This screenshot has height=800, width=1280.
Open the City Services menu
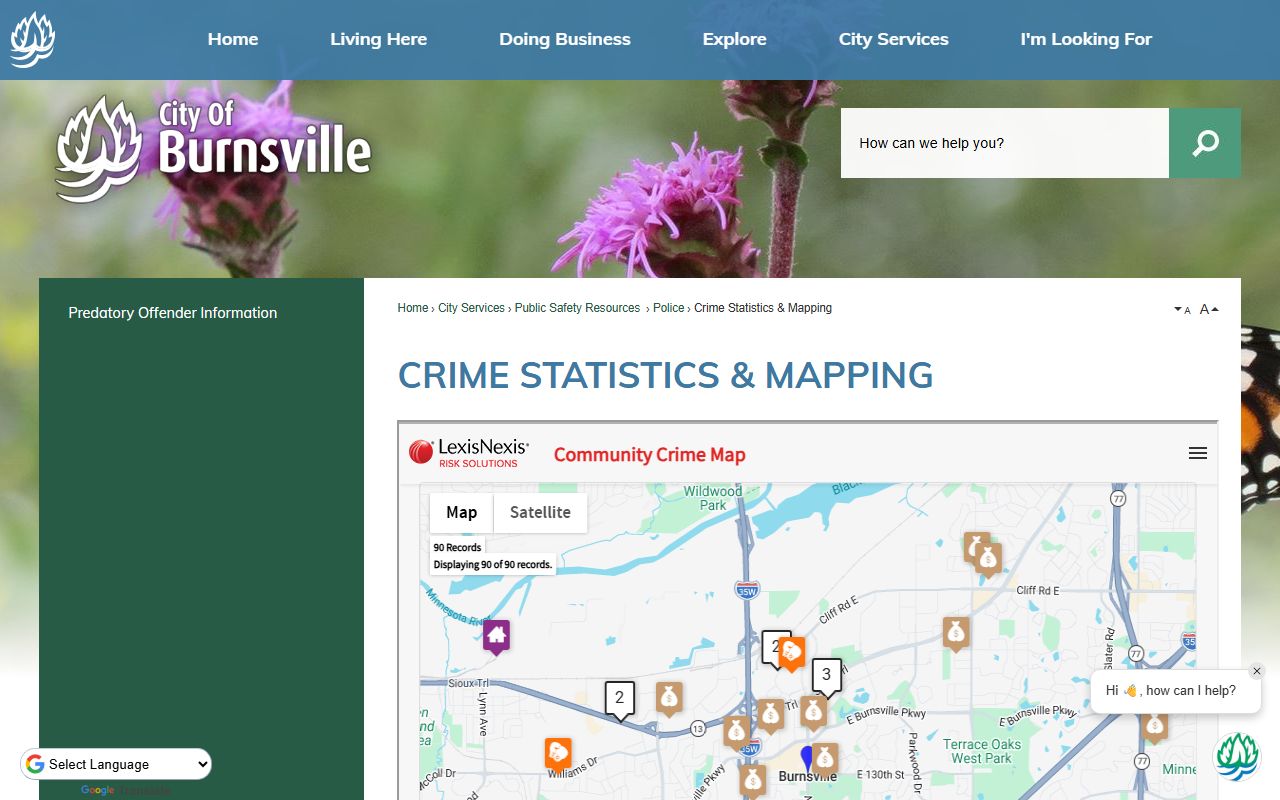tap(894, 40)
